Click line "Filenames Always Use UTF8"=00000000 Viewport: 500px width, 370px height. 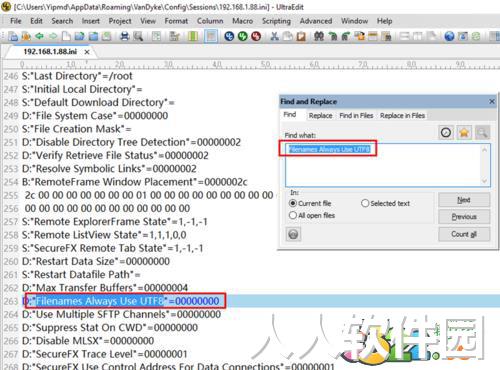point(121,301)
